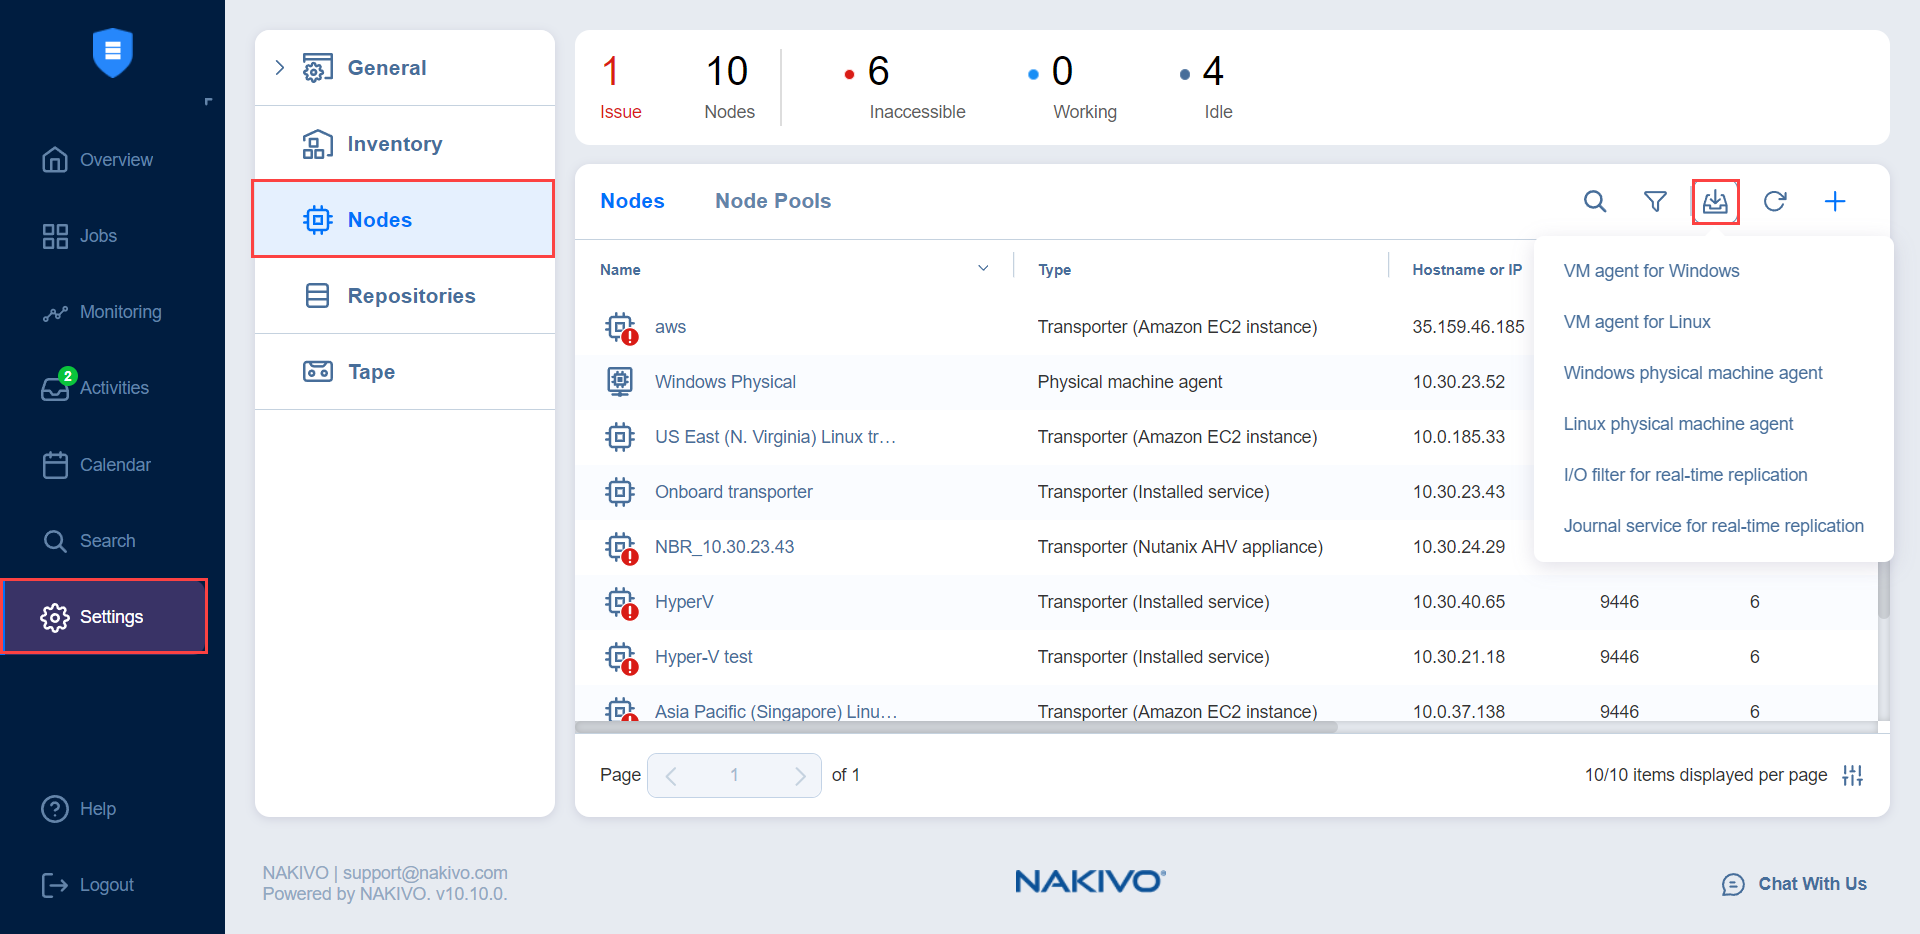
Task: Click the search magnifier icon in Nodes toolbar
Action: click(x=1595, y=202)
